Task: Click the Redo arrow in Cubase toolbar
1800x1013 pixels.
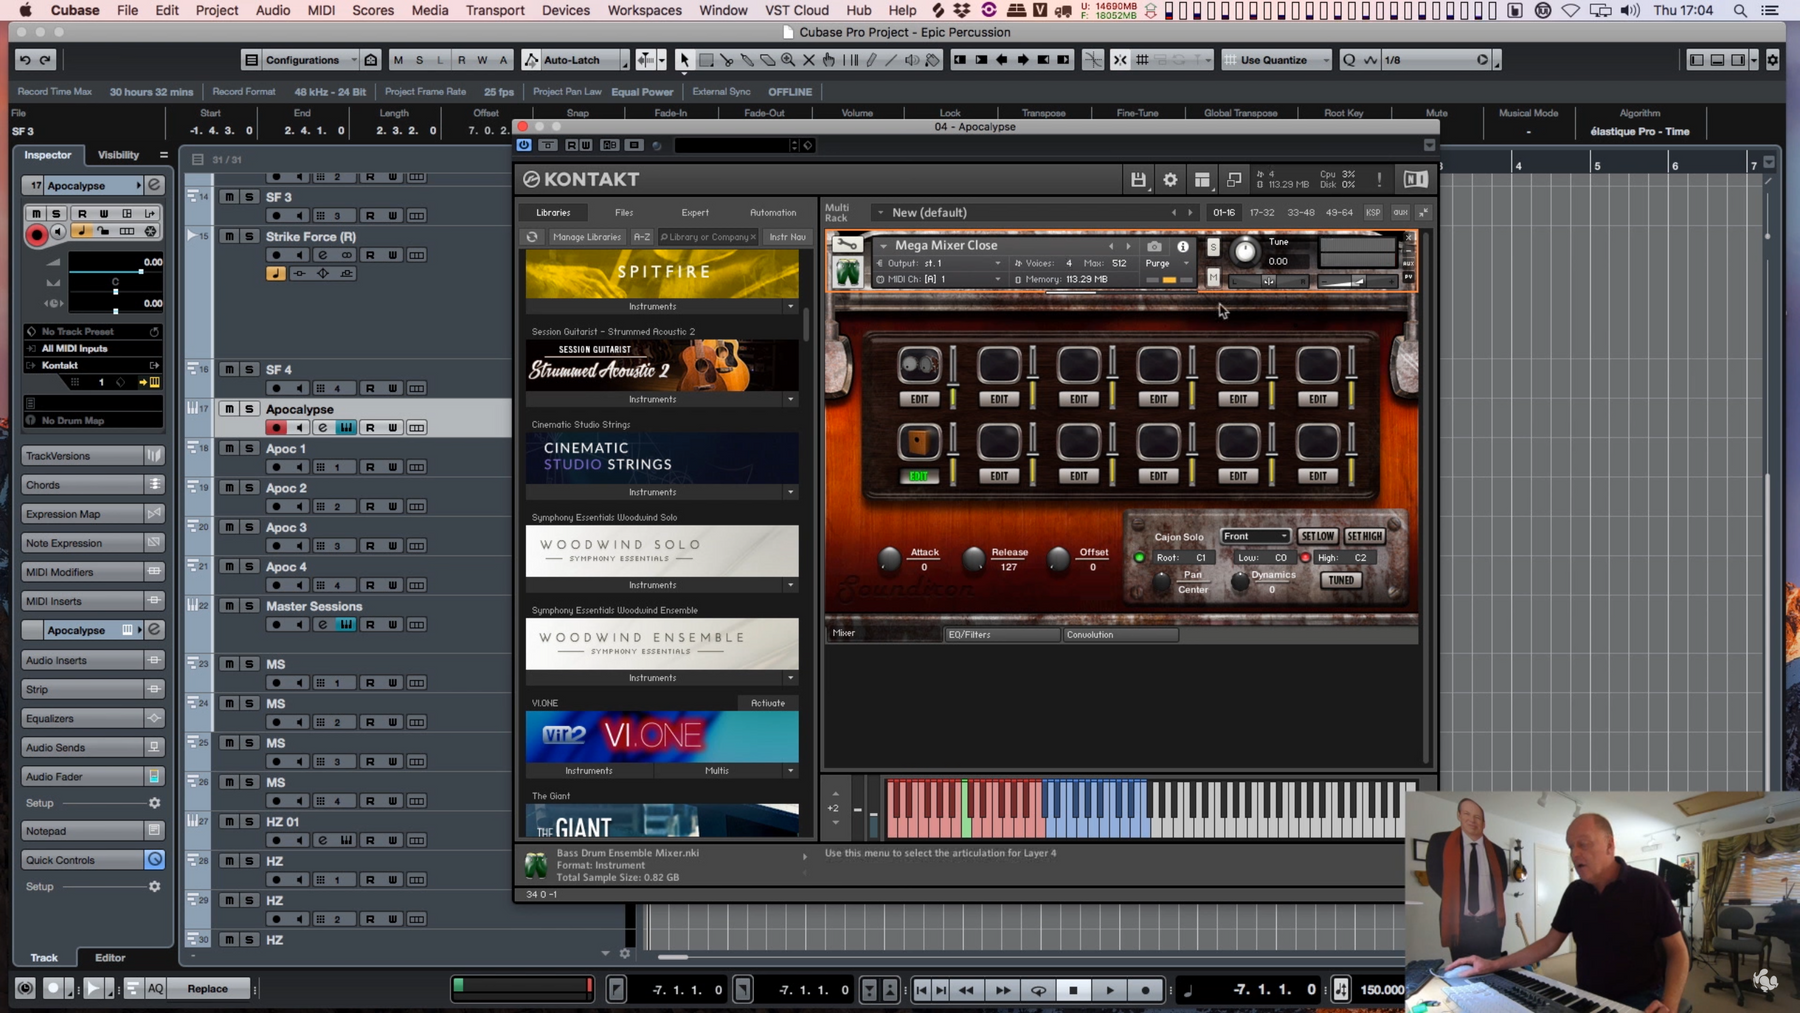Action: click(x=45, y=60)
